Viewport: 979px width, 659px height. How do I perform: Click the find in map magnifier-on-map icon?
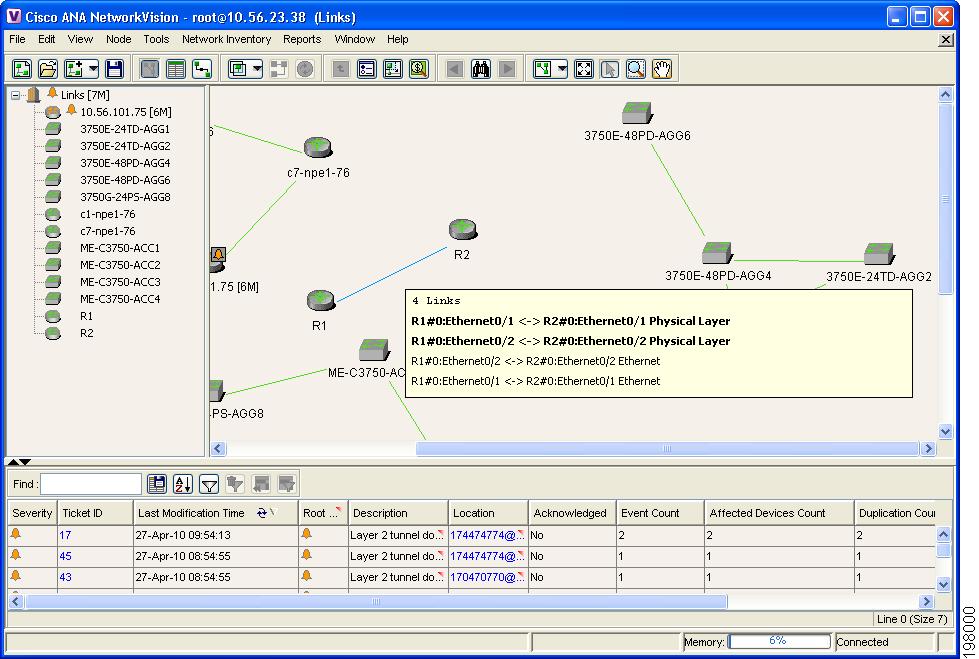click(x=419, y=69)
